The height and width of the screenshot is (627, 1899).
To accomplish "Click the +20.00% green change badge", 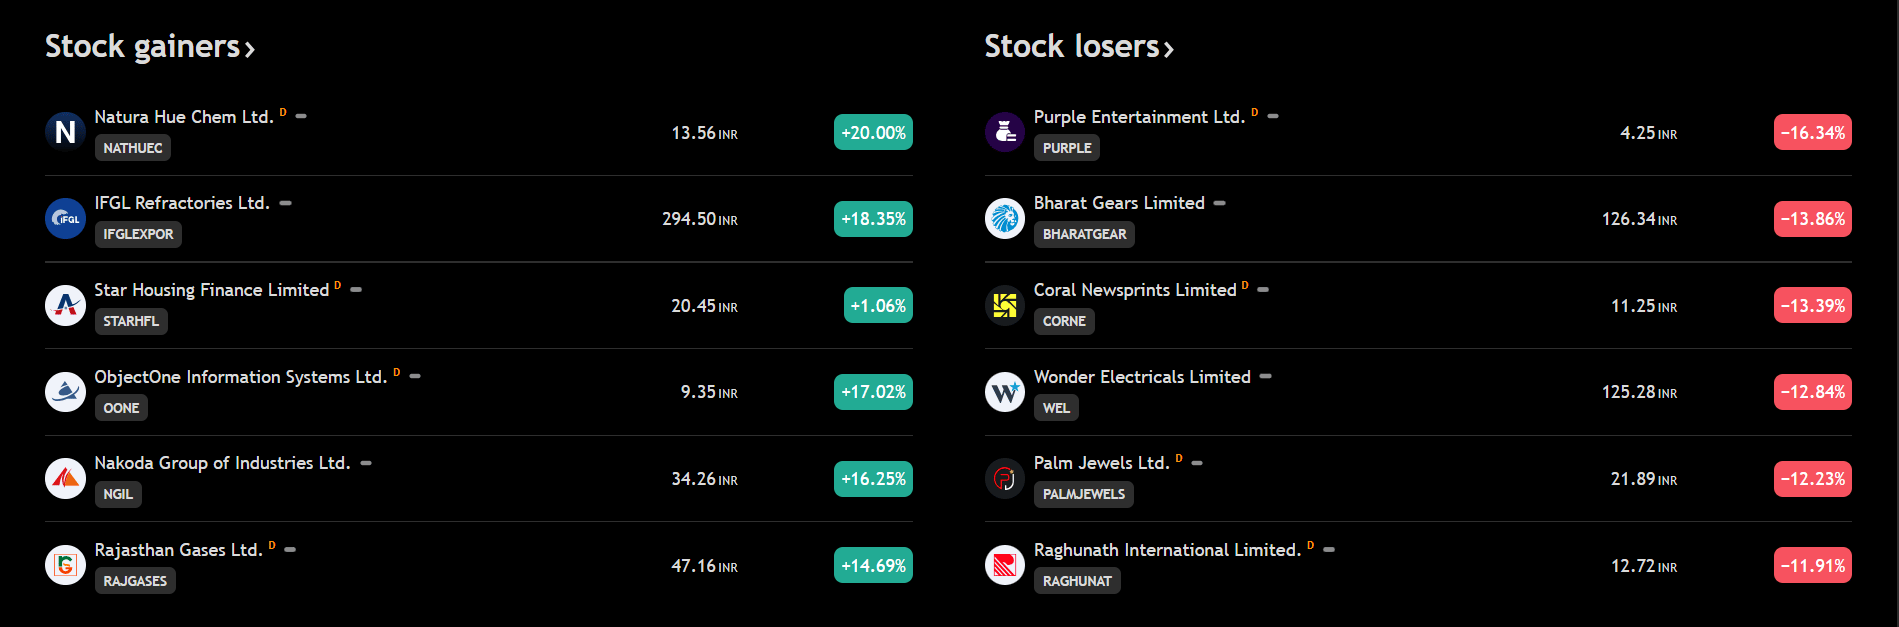I will pos(873,132).
